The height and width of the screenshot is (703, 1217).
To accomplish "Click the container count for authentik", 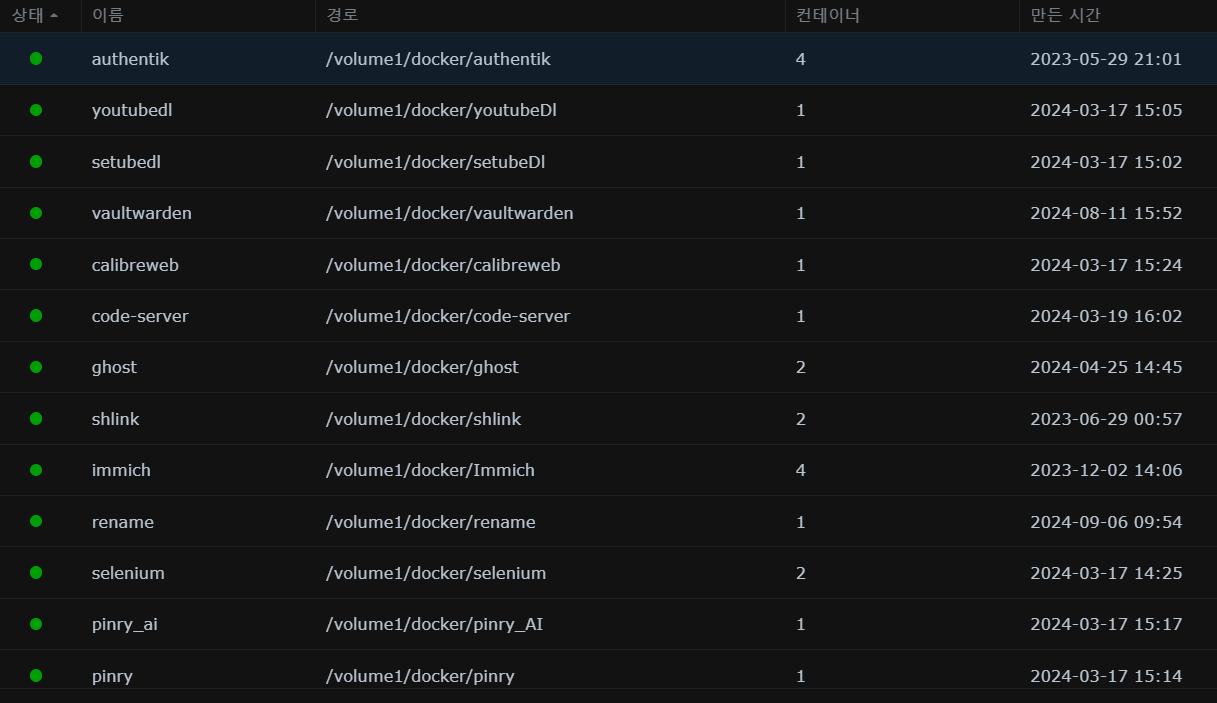I will click(x=801, y=59).
